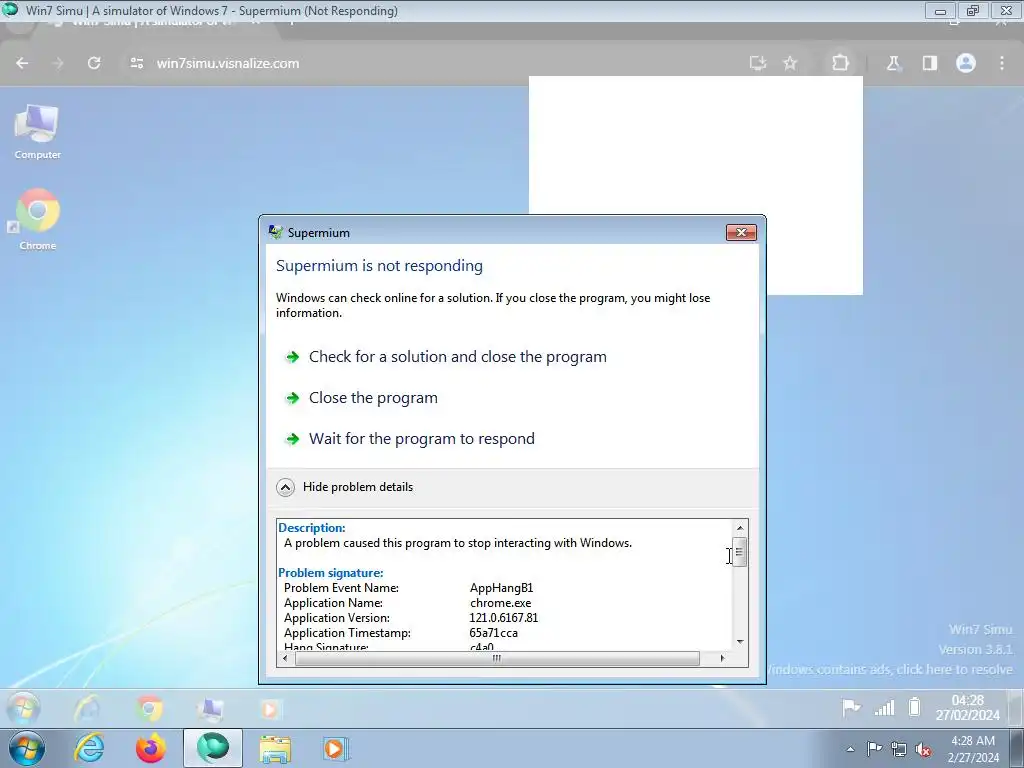Show hidden tray icons arrow
Screen dimensions: 1024x768
(850, 750)
